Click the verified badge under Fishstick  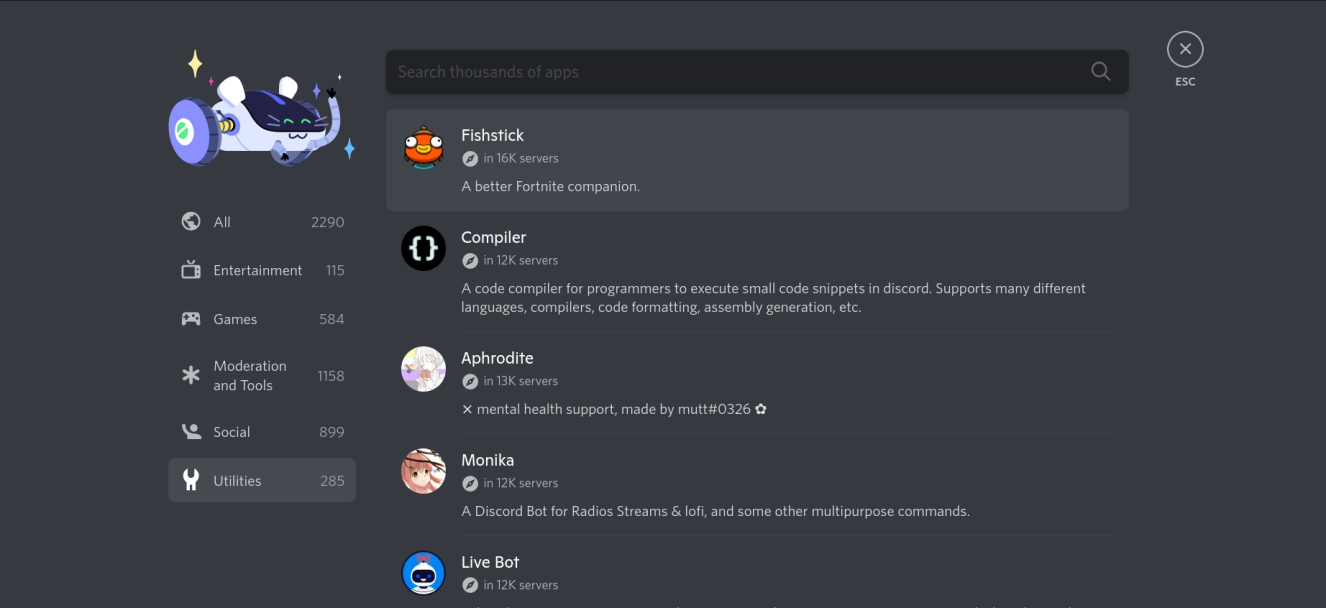pos(470,158)
